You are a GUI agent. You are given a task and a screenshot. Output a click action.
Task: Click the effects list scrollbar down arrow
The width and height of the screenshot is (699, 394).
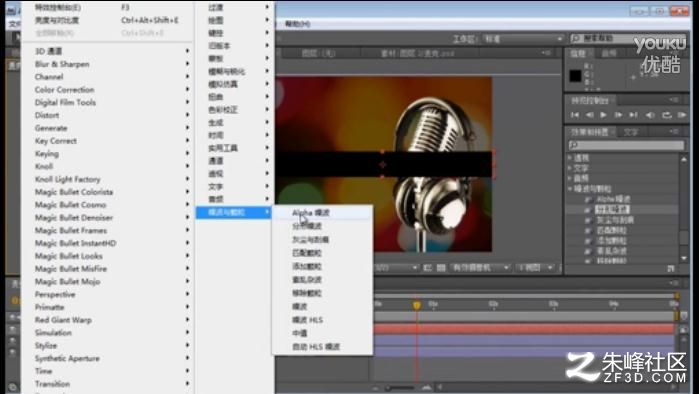684,258
